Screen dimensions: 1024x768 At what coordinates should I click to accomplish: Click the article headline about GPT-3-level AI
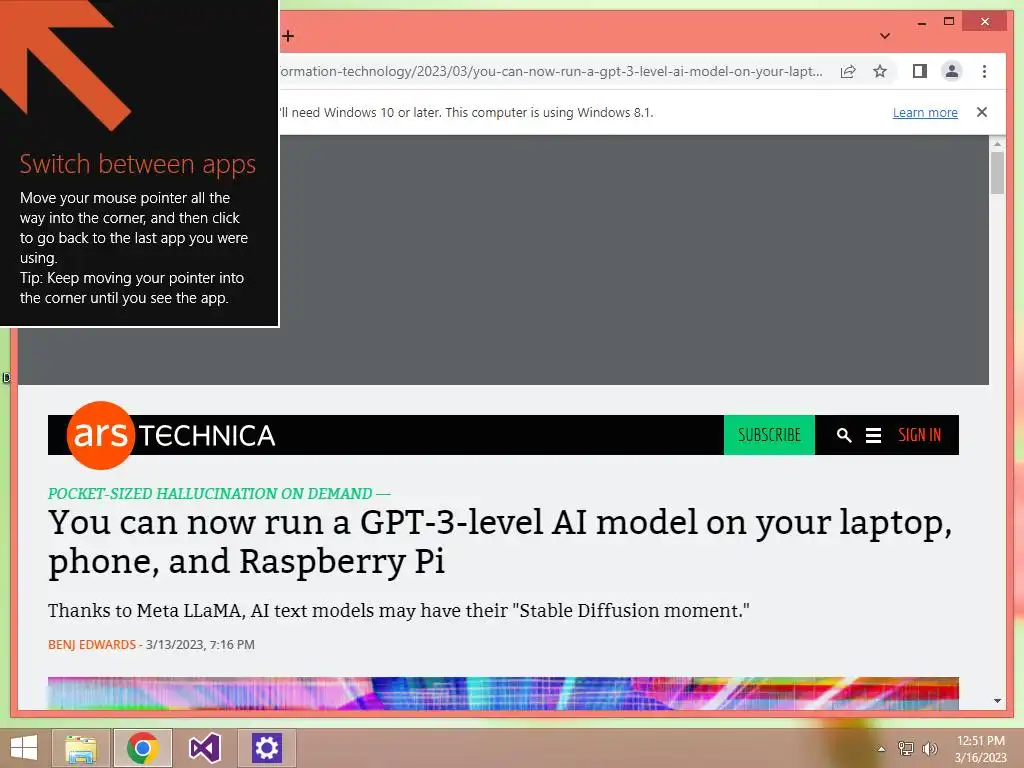point(500,542)
